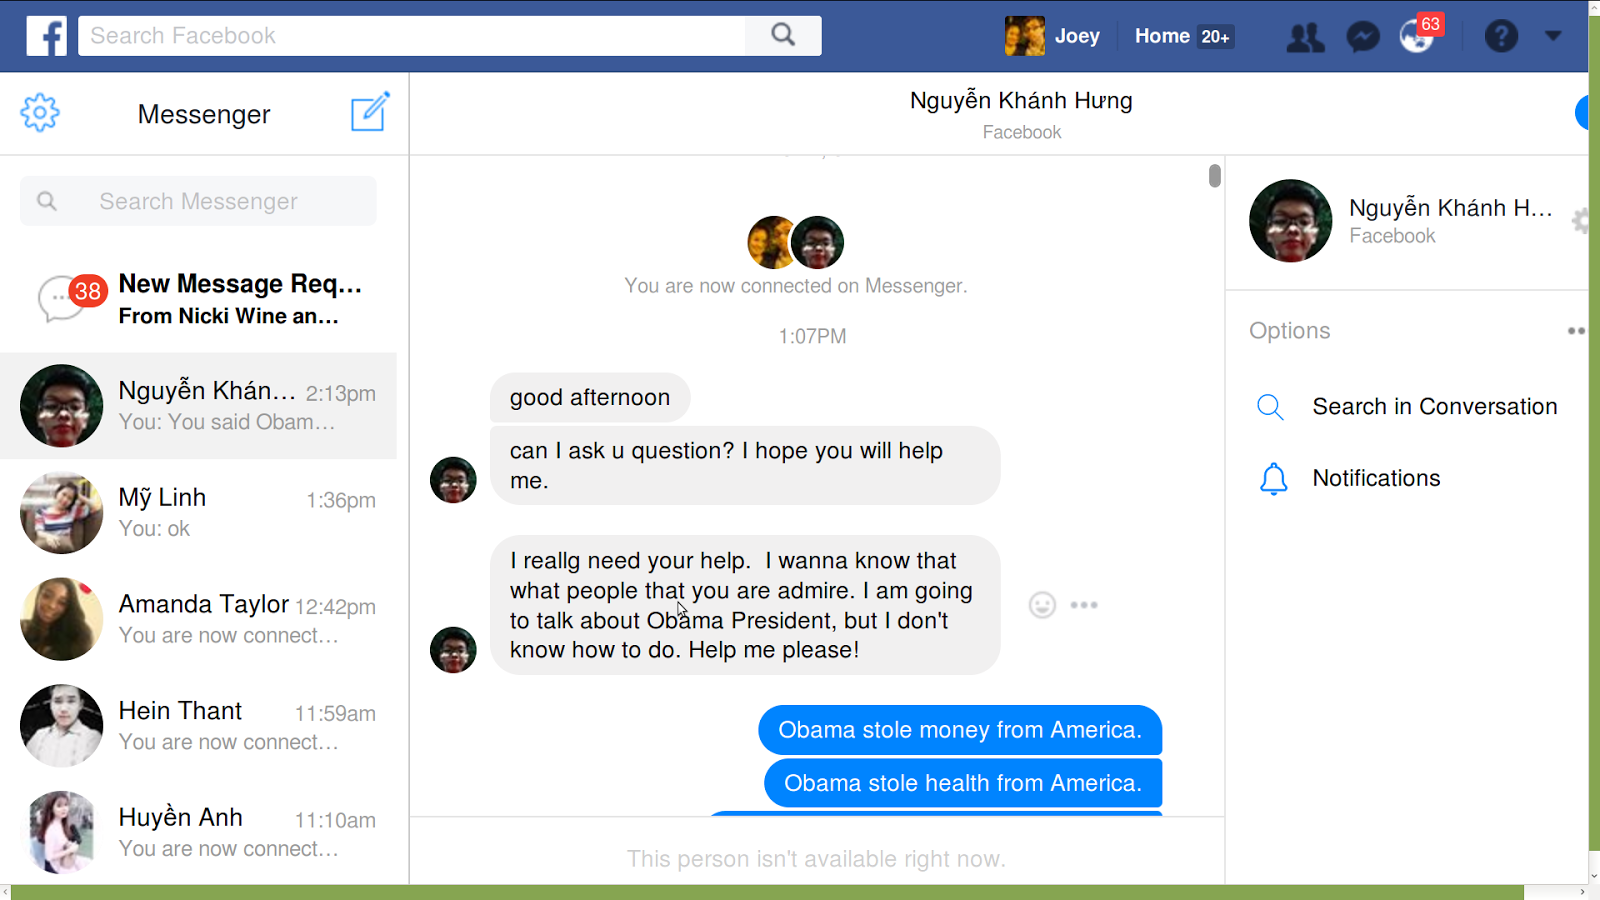The width and height of the screenshot is (1600, 900).
Task: Click into the Search Messenger field
Action: [x=198, y=201]
